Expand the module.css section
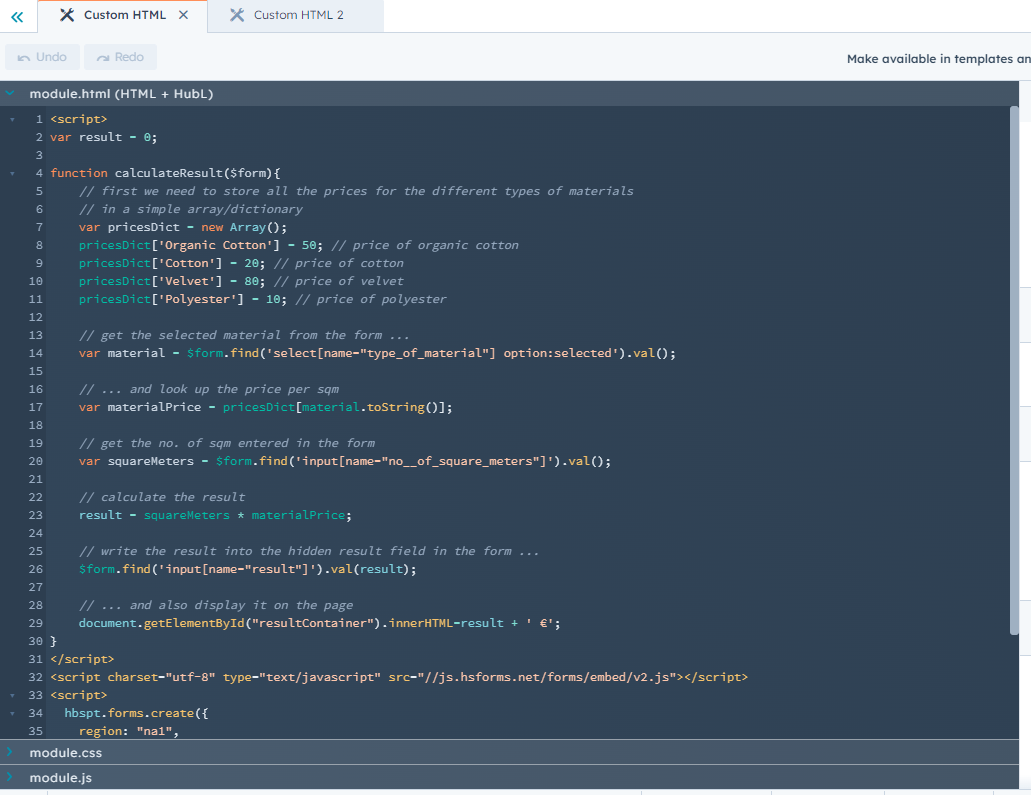This screenshot has height=795, width=1031. (x=10, y=753)
